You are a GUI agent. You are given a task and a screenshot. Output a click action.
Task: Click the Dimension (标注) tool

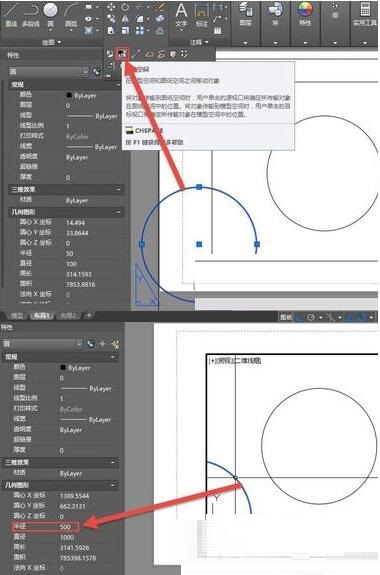[x=201, y=15]
